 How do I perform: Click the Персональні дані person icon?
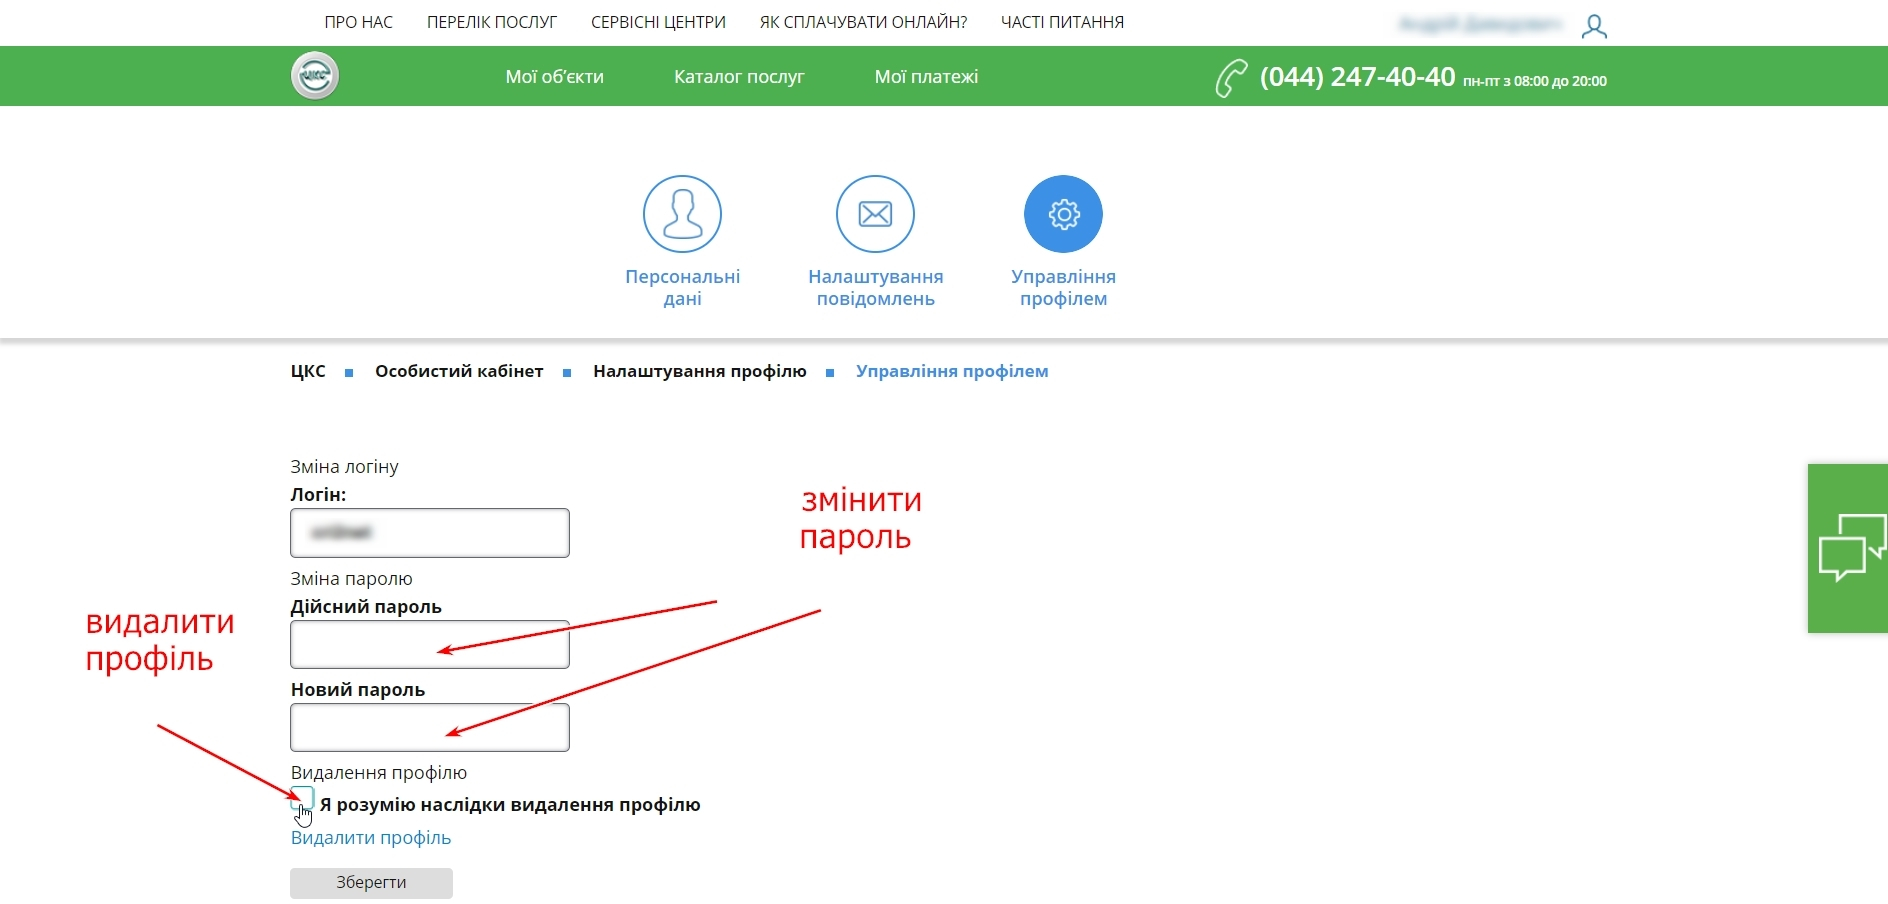(682, 214)
